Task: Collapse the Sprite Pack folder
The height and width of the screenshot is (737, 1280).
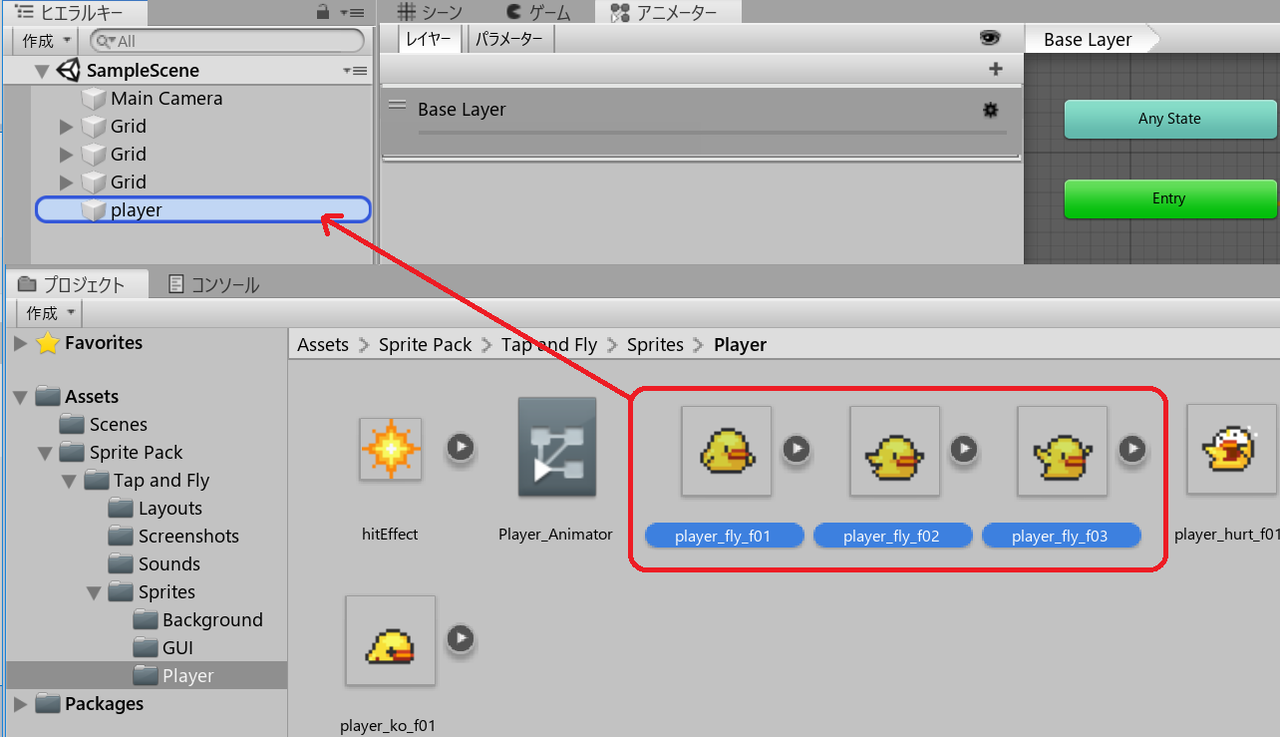Action: coord(46,453)
